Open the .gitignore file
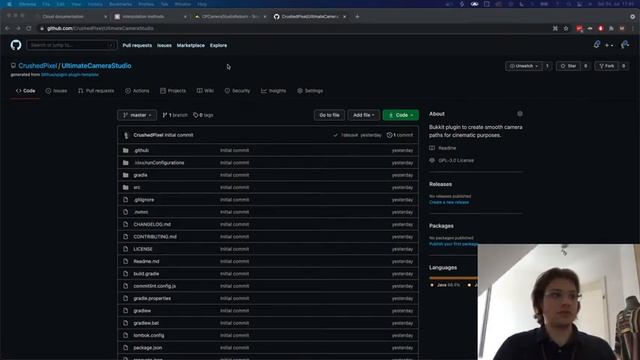 point(144,200)
